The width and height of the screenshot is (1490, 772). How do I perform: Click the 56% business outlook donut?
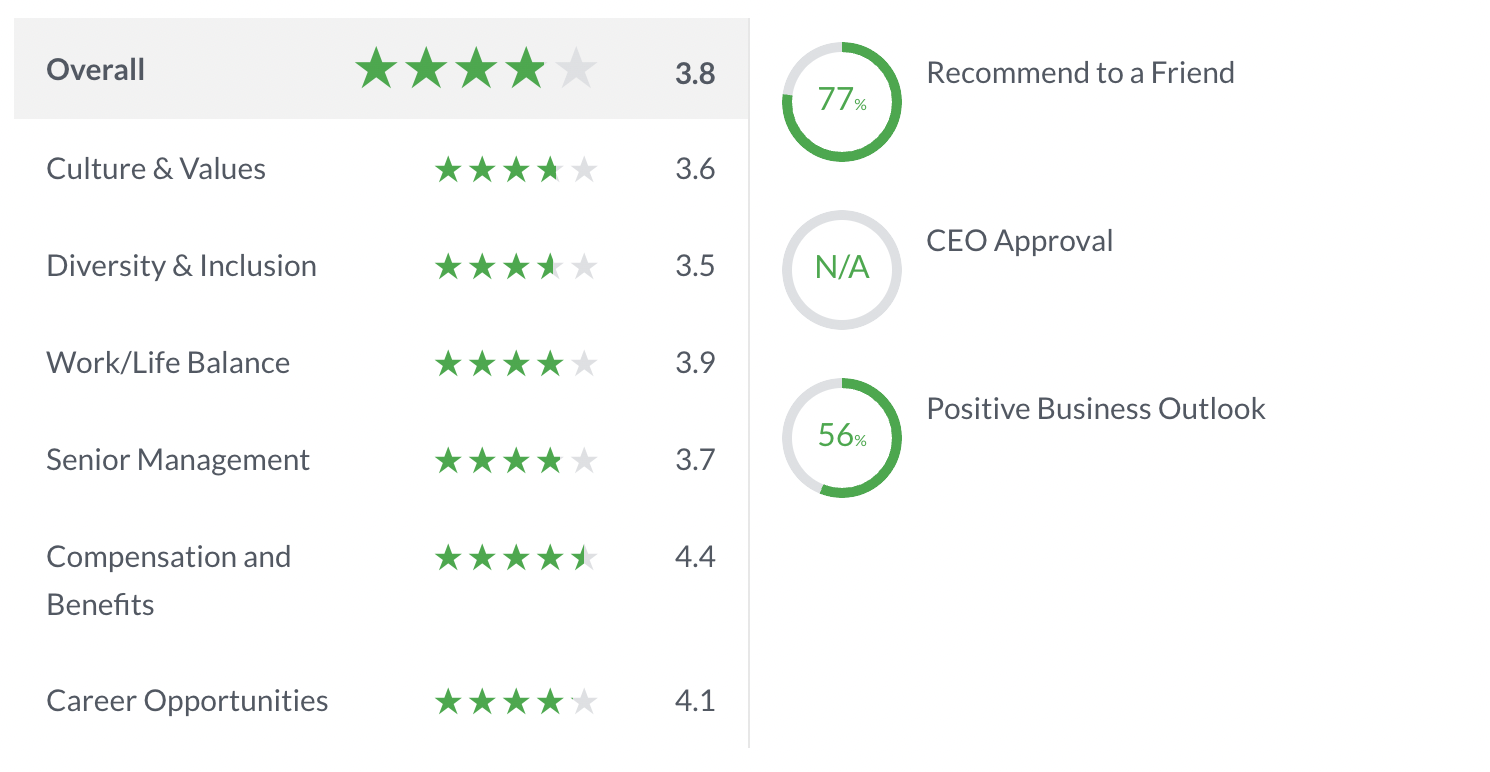point(842,438)
